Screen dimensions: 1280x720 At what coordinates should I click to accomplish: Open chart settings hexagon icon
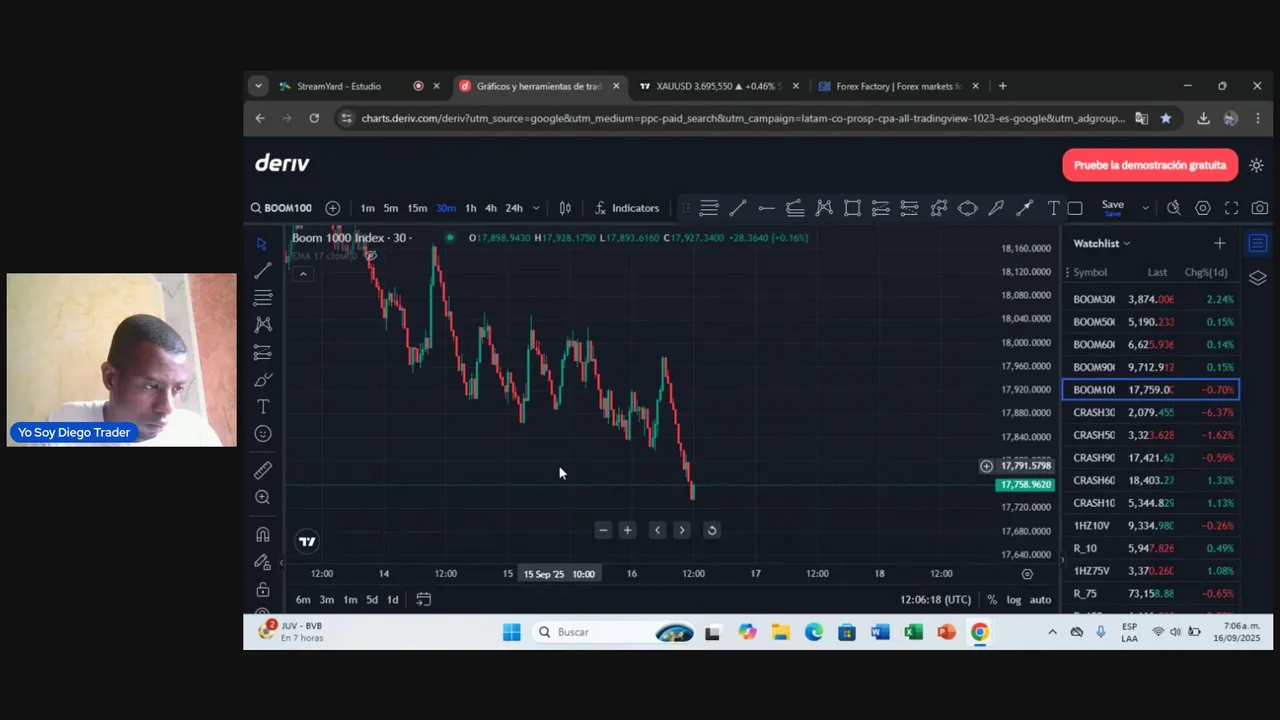(1203, 208)
